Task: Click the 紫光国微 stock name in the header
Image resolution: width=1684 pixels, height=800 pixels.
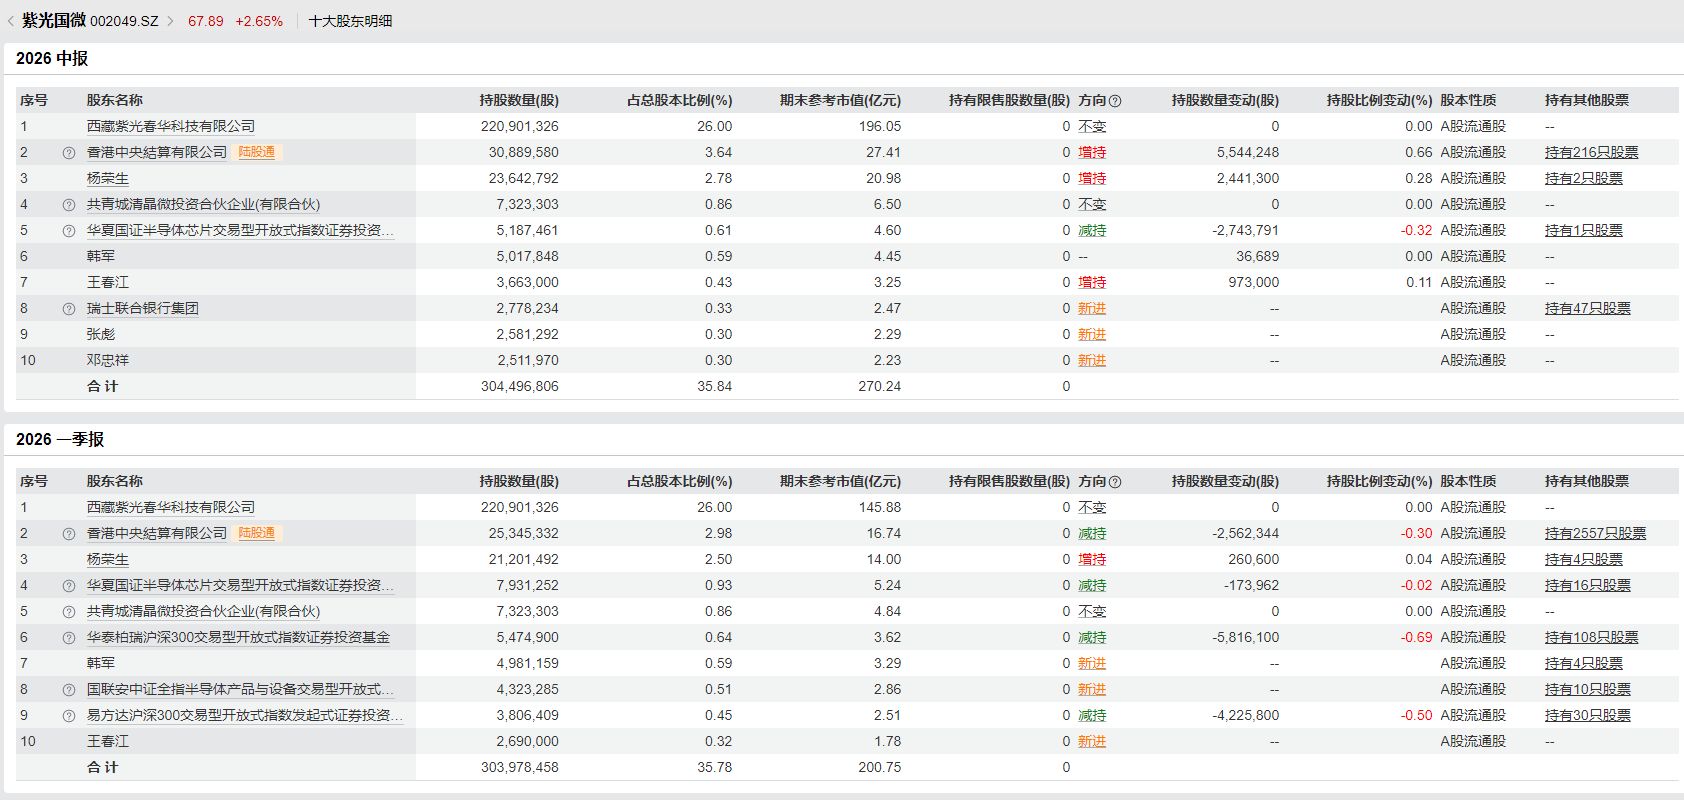Action: click(x=54, y=20)
